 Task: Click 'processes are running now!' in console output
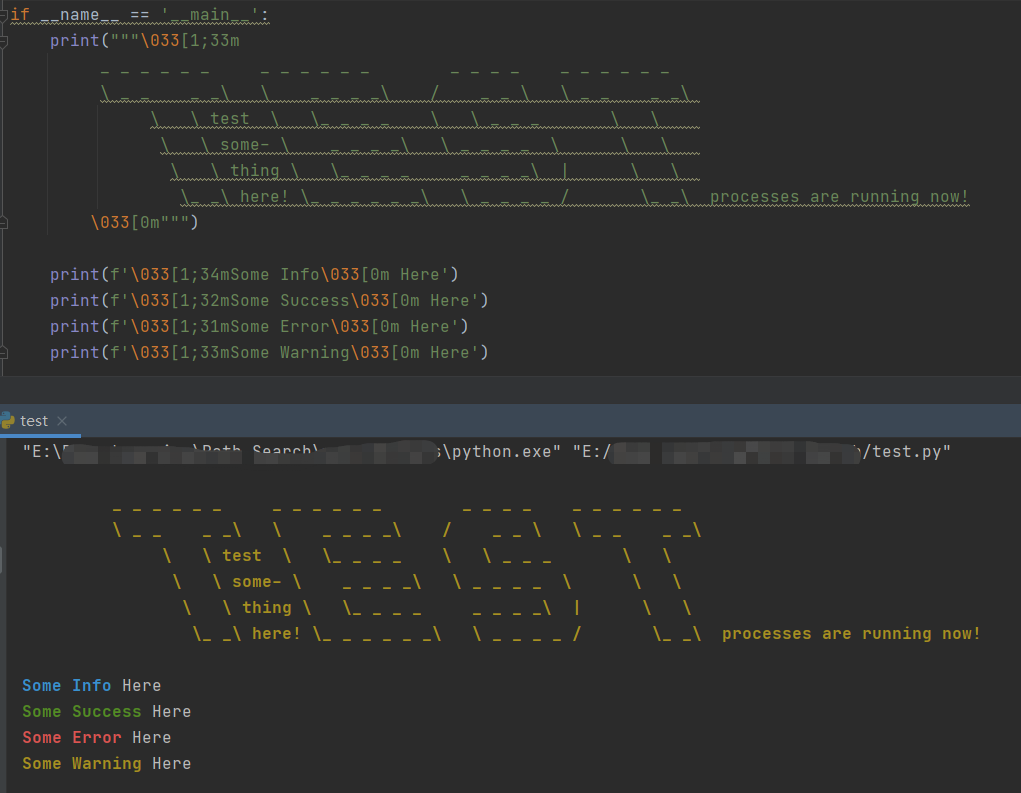851,633
